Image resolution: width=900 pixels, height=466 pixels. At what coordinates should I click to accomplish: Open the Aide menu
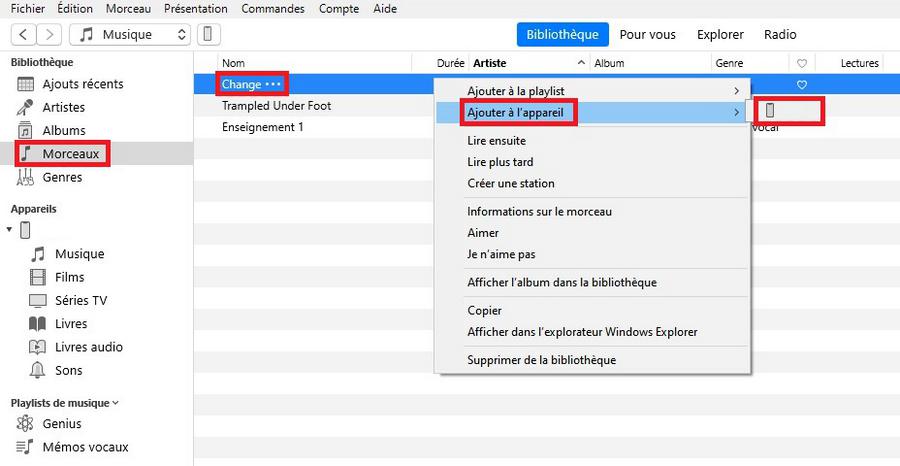pyautogui.click(x=385, y=9)
